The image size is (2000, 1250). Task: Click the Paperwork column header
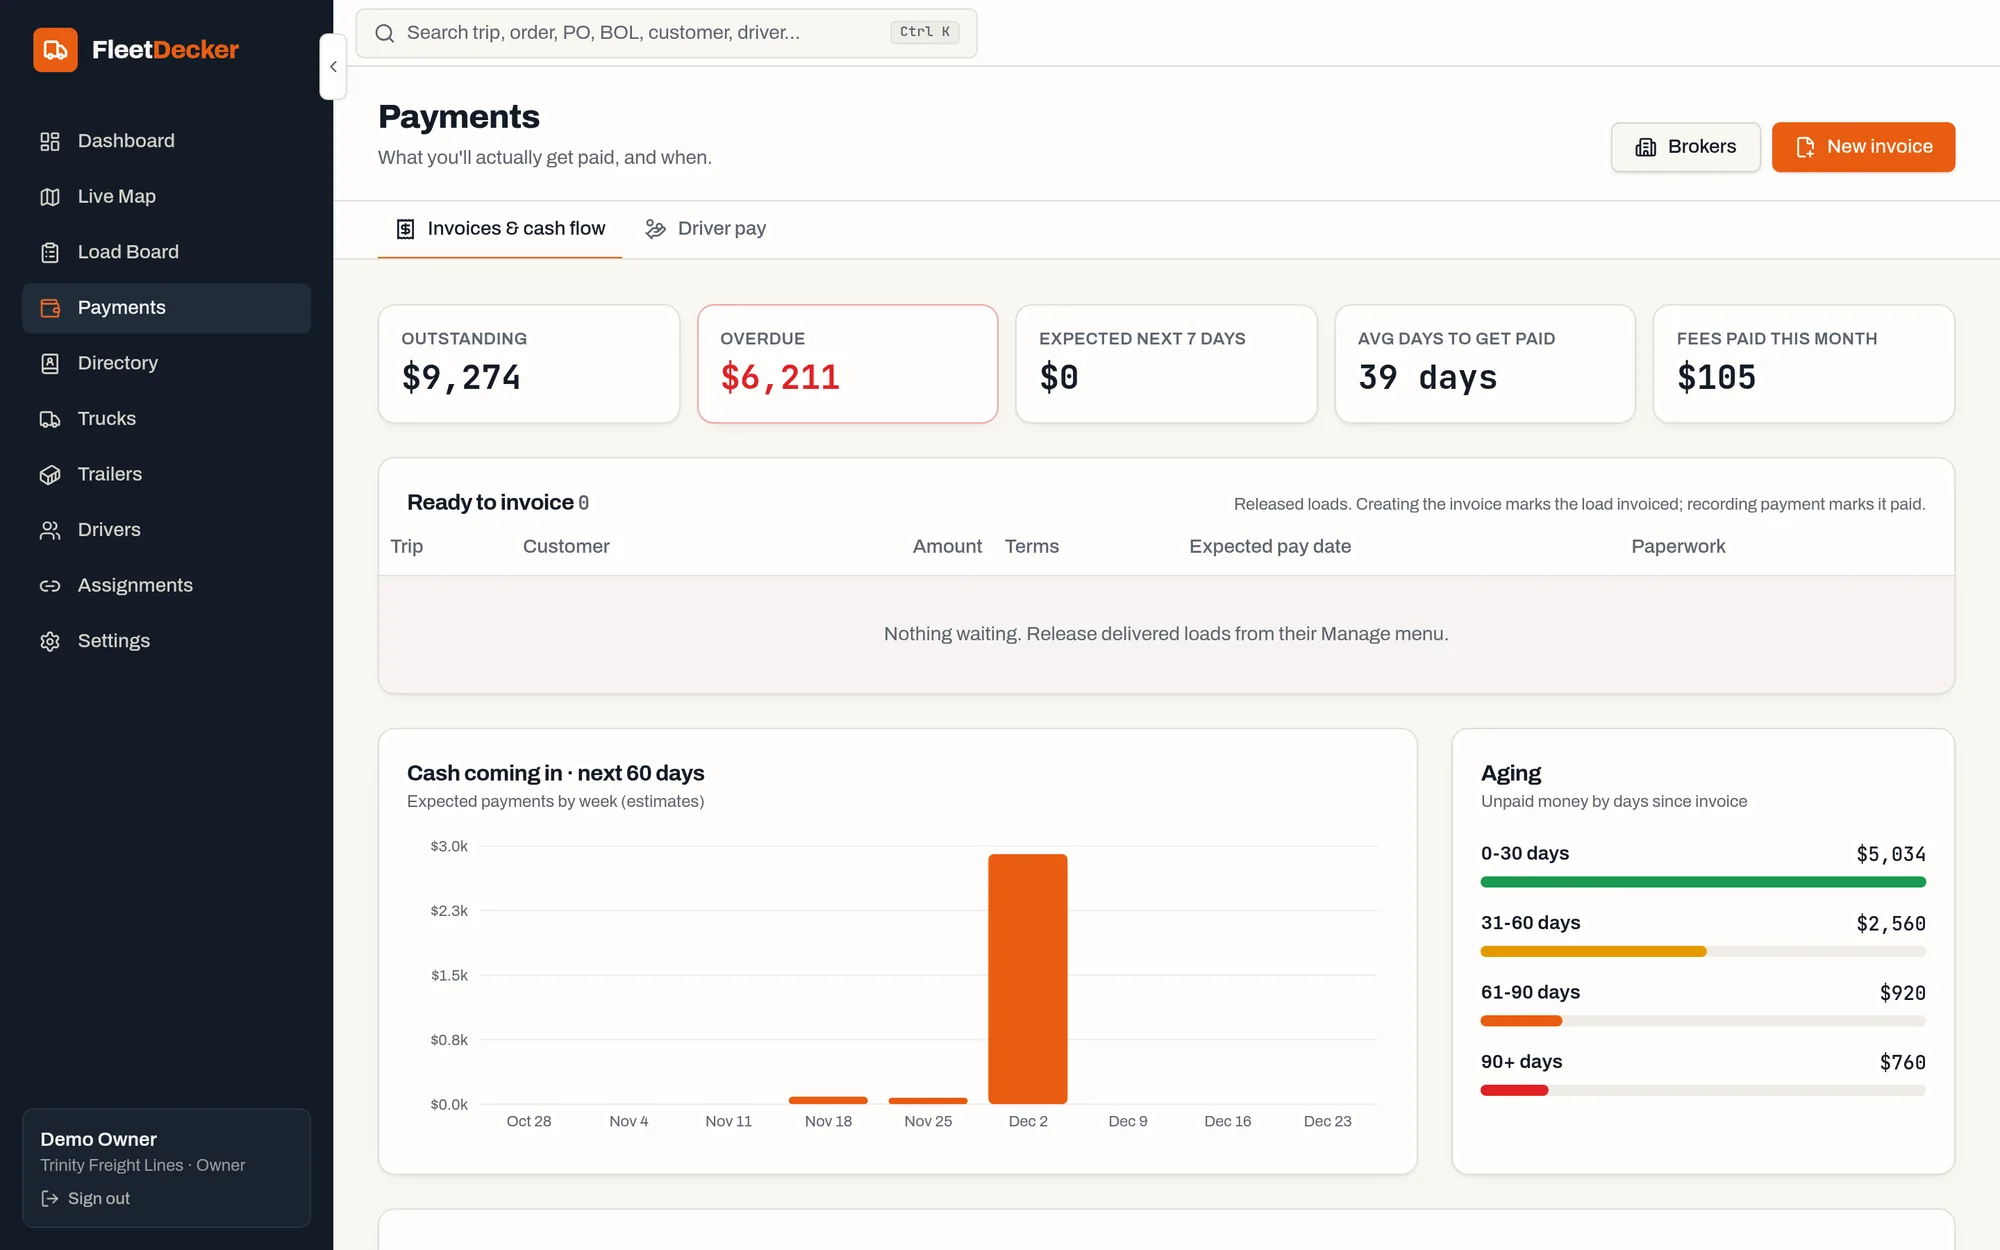click(1678, 547)
